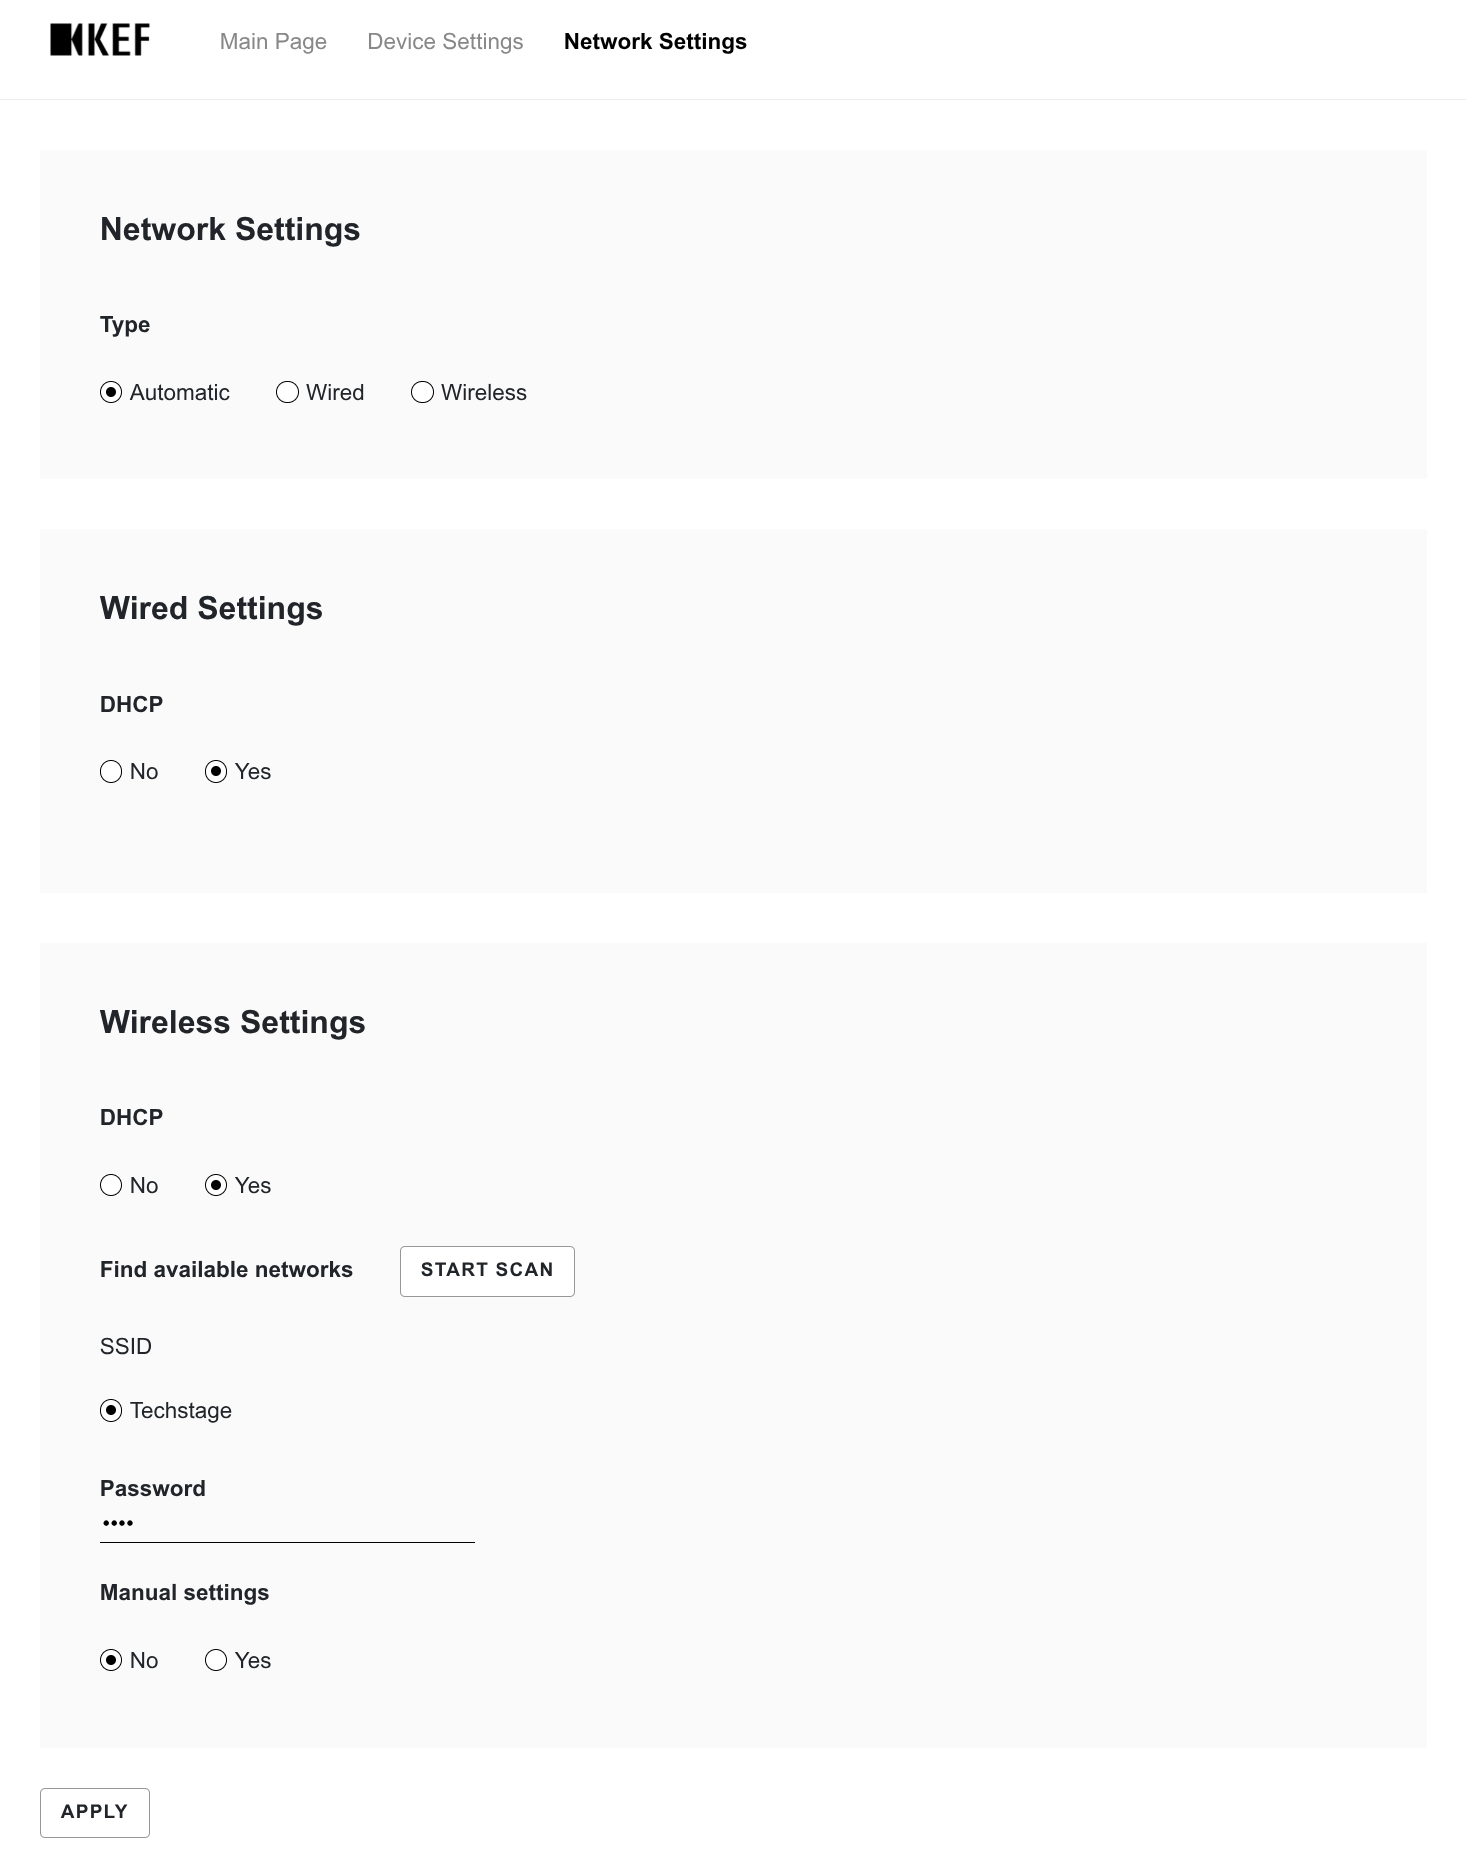The width and height of the screenshot is (1466, 1851).
Task: Click the KEF logo
Action: tap(100, 40)
